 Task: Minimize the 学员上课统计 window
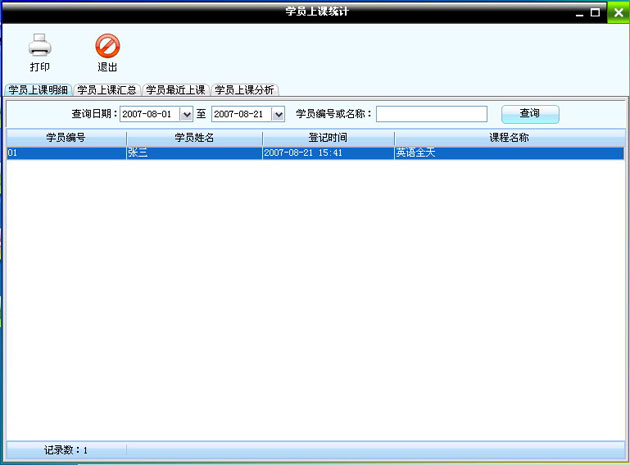point(581,12)
